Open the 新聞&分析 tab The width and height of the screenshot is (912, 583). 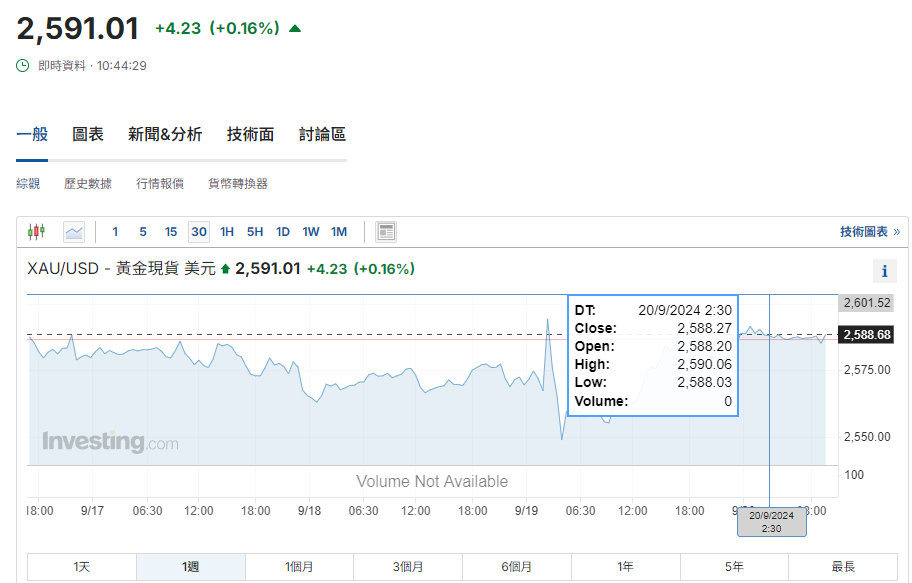(x=165, y=135)
